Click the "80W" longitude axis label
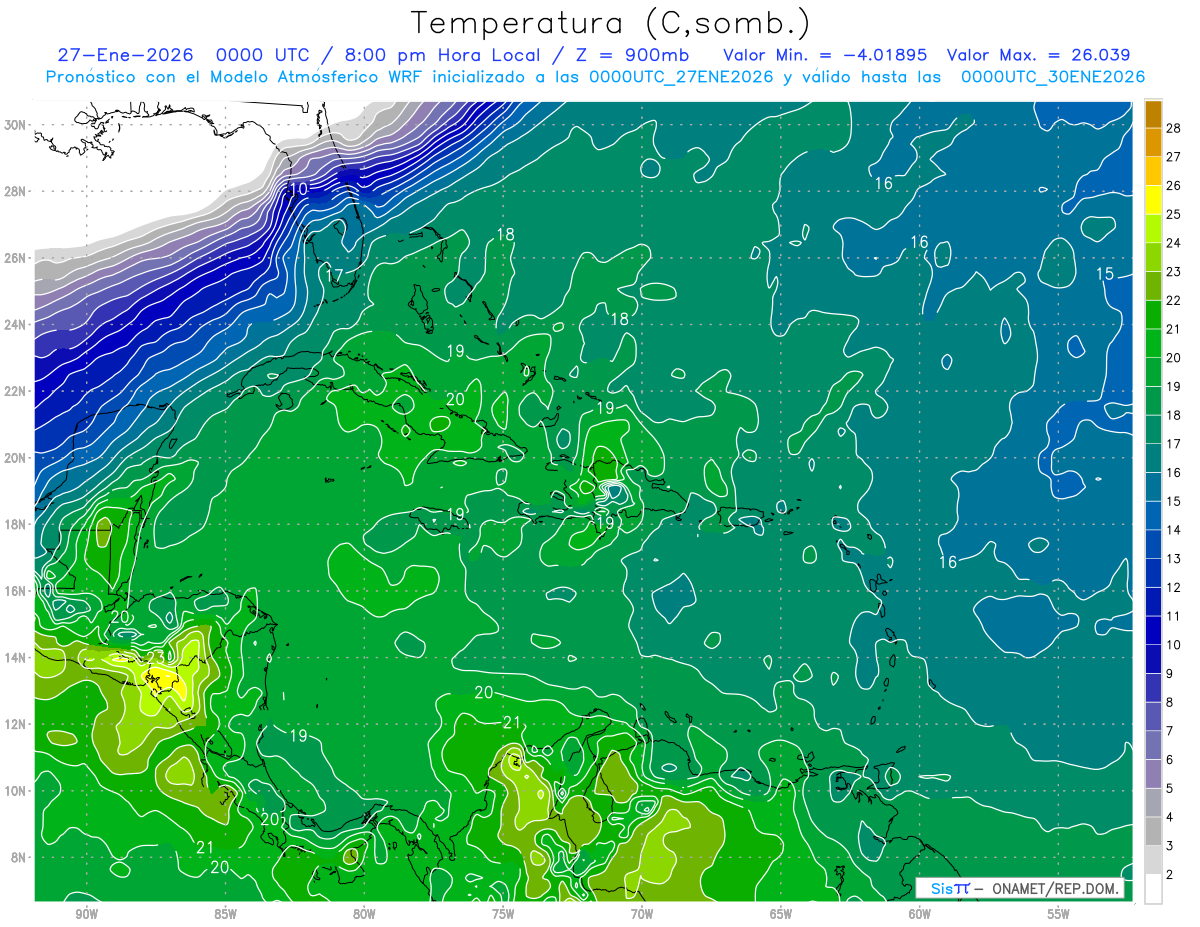1200x927 pixels. pyautogui.click(x=364, y=914)
